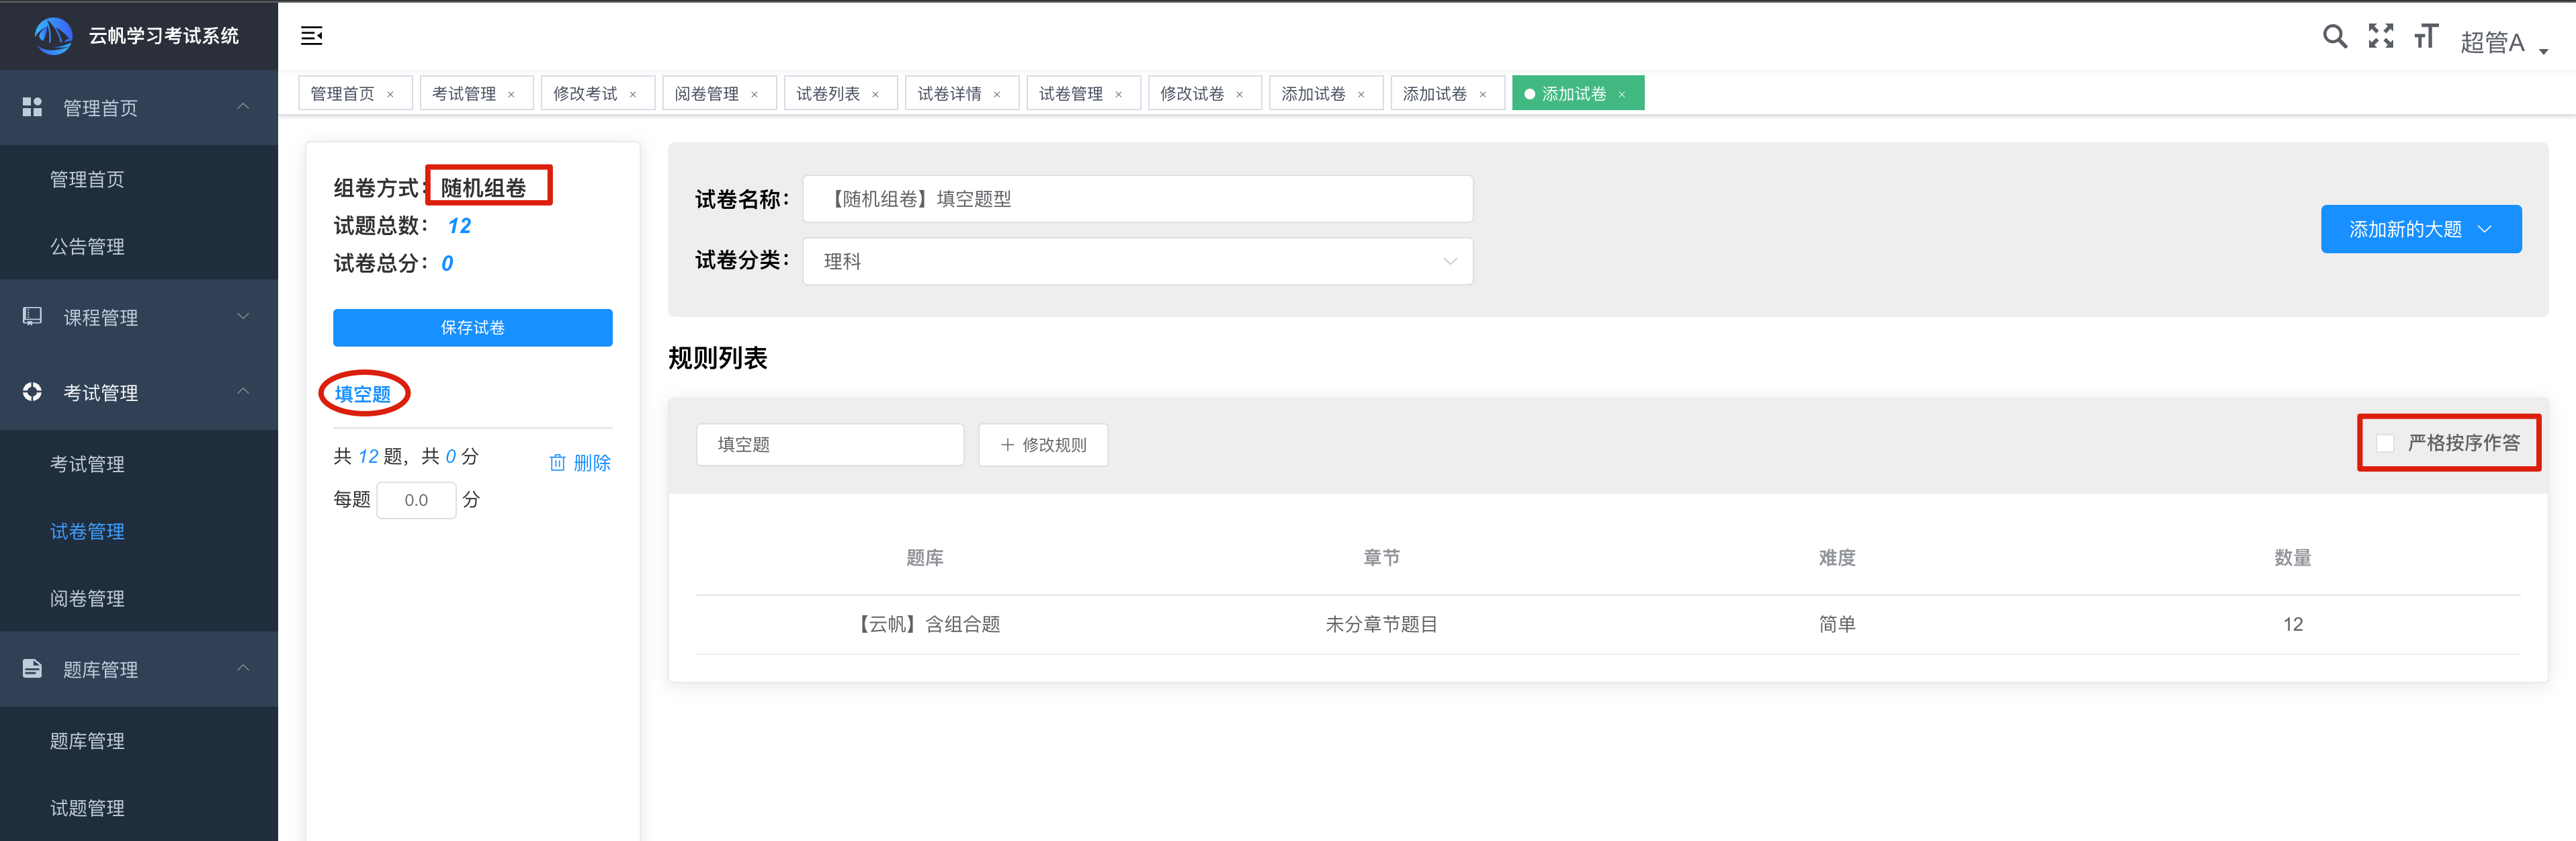
Task: Close the active green 添加试卷 tab
Action: [1621, 95]
